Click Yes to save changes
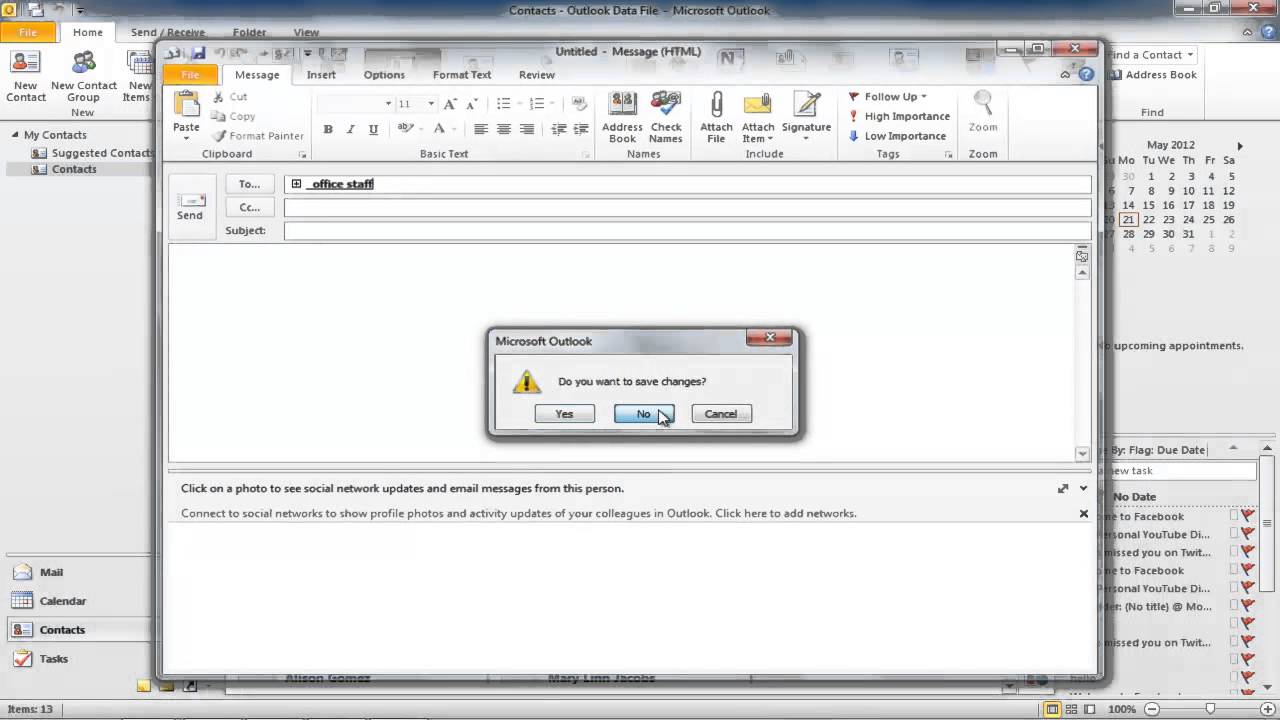Viewport: 1280px width, 720px height. coord(564,414)
